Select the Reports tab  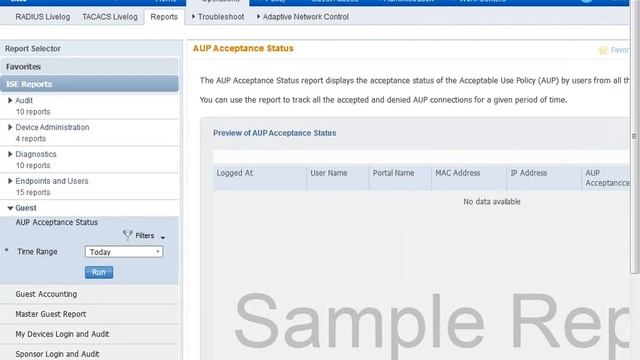tap(164, 17)
